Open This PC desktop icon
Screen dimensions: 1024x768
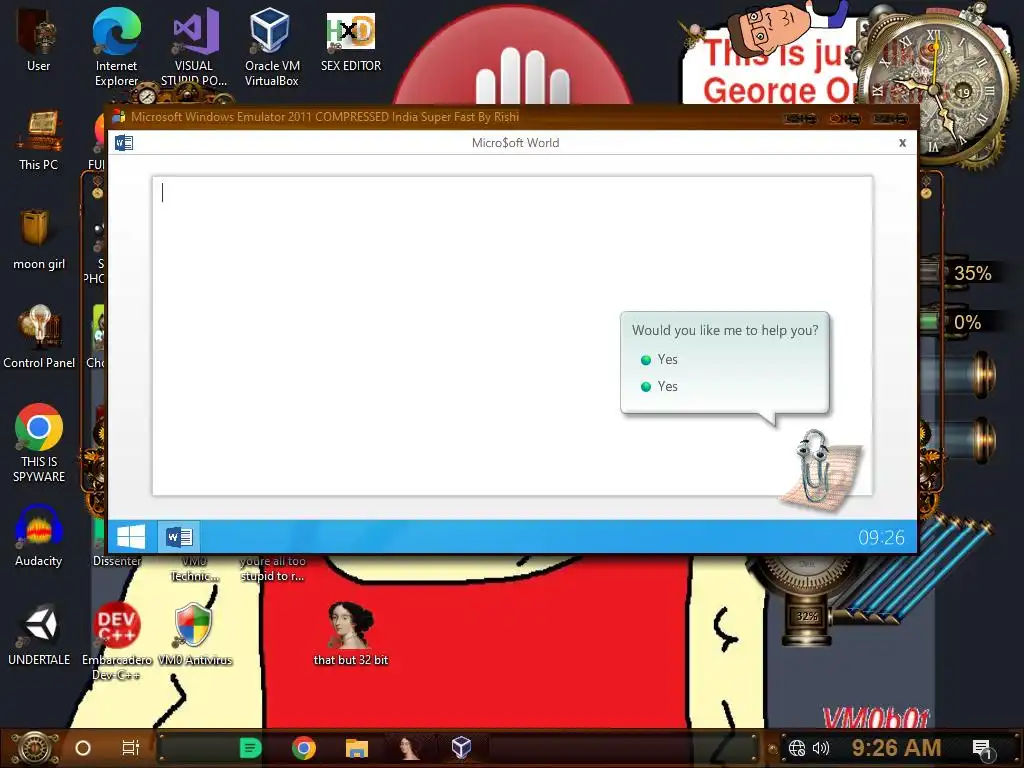(x=39, y=140)
